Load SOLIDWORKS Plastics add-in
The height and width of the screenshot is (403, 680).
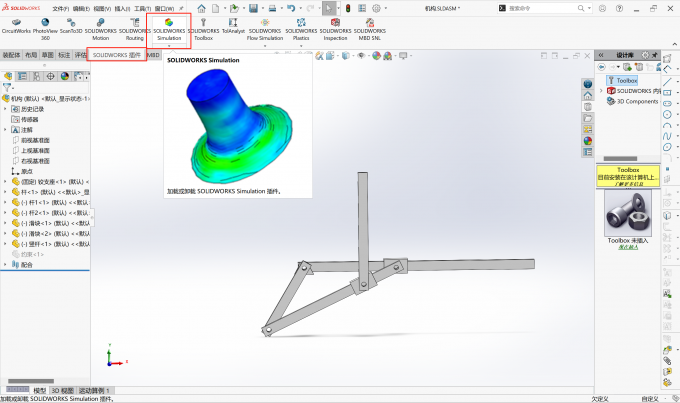click(x=301, y=29)
